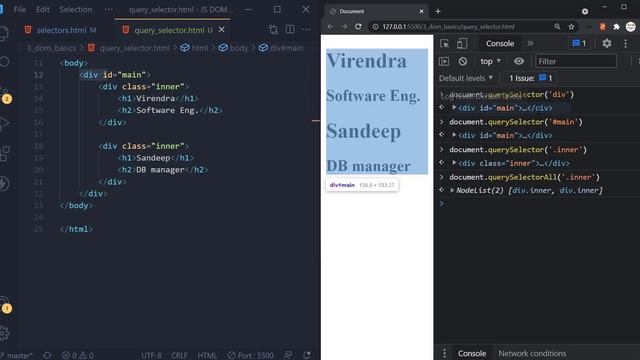Reload the browser page
Viewport: 640px width, 360px height.
(358, 27)
